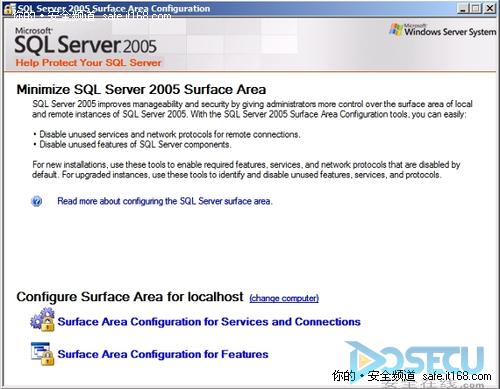Open Surface Area Configuration for Features link

pyautogui.click(x=163, y=354)
